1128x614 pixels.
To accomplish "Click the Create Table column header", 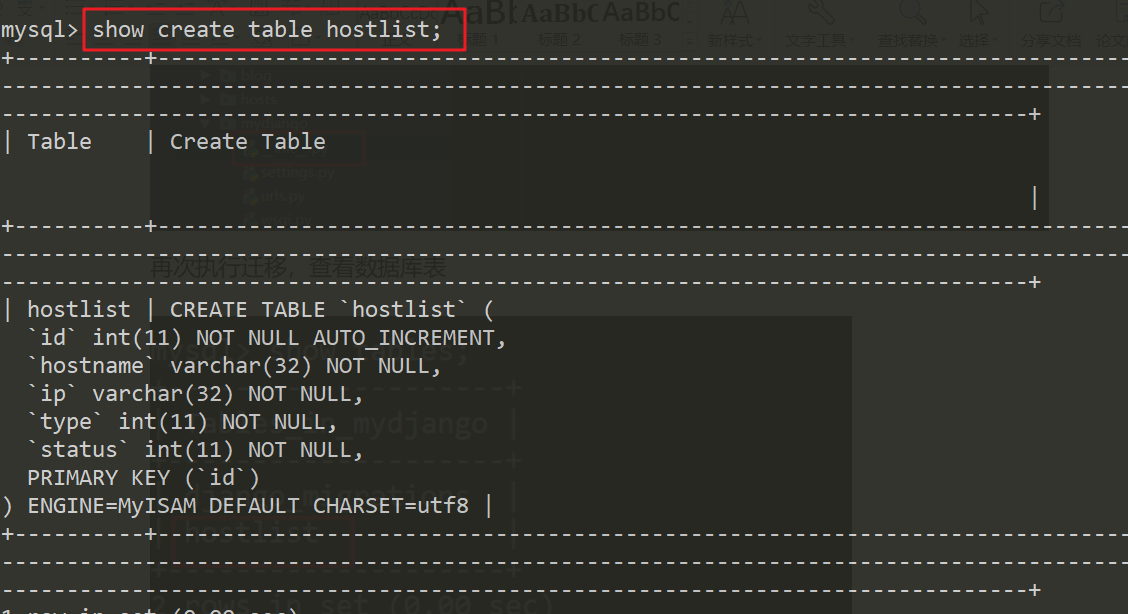I will point(247,142).
